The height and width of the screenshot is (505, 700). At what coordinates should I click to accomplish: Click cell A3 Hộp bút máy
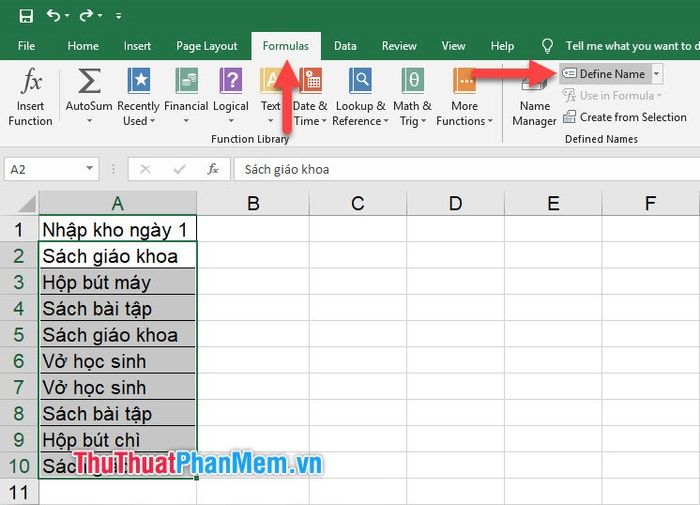117,282
